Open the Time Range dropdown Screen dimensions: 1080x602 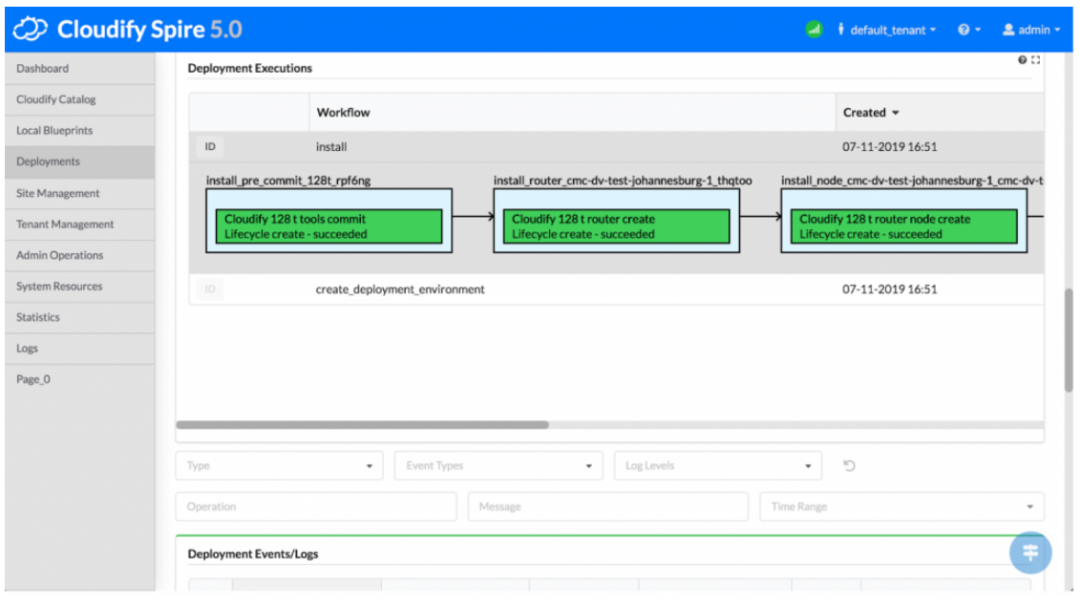coord(902,507)
